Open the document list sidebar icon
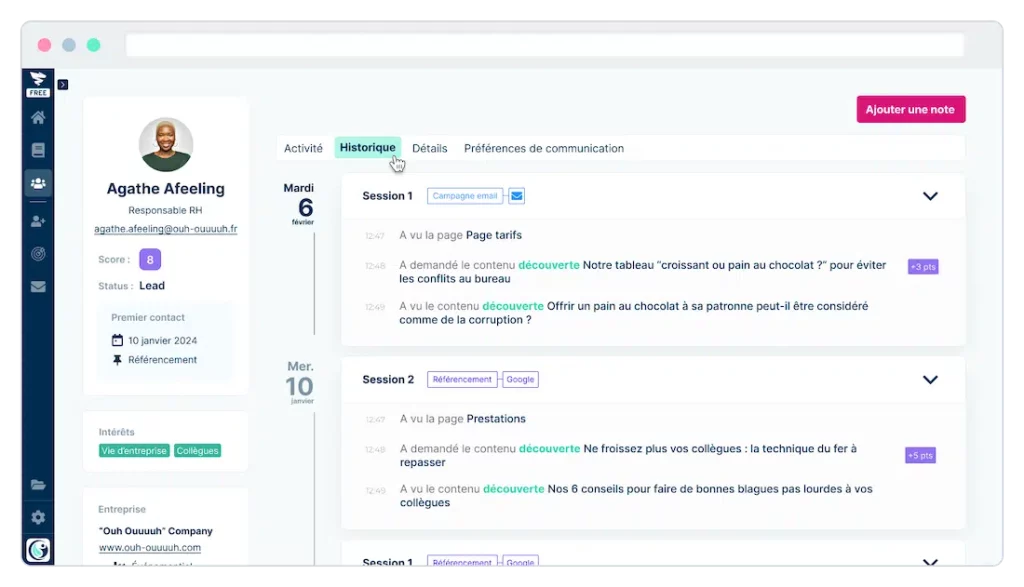This screenshot has height=587, width=1024. click(38, 150)
